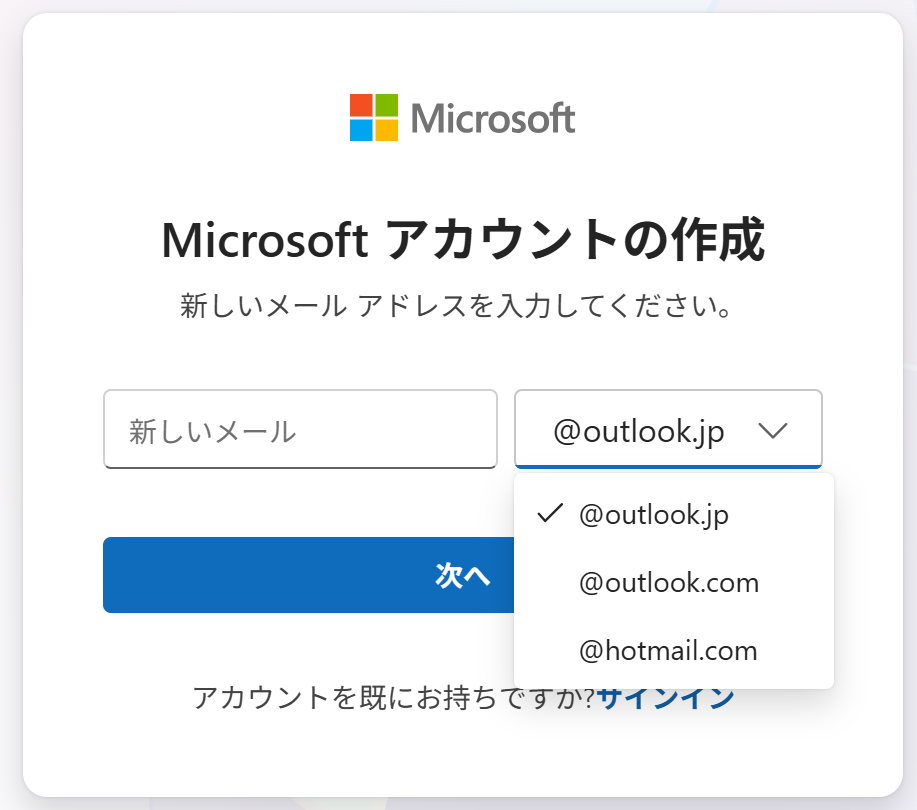The image size is (917, 810).
Task: Click the dropdown arrow next to @outlook.jp
Action: point(772,429)
